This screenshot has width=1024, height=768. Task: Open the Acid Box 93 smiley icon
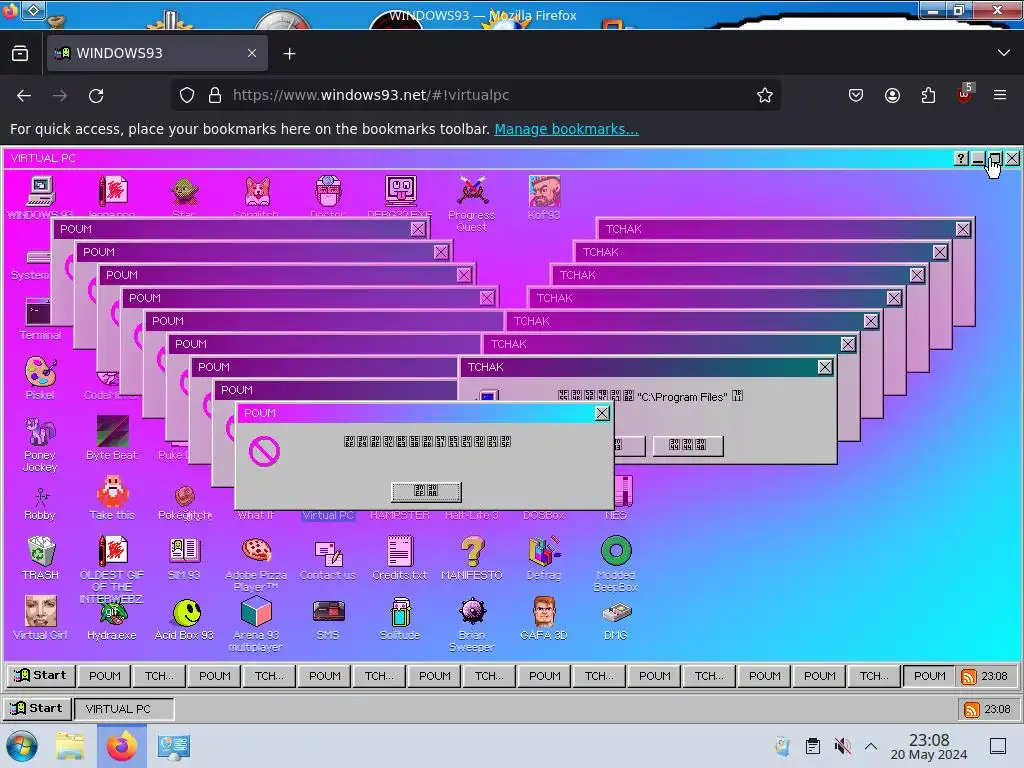[184, 619]
